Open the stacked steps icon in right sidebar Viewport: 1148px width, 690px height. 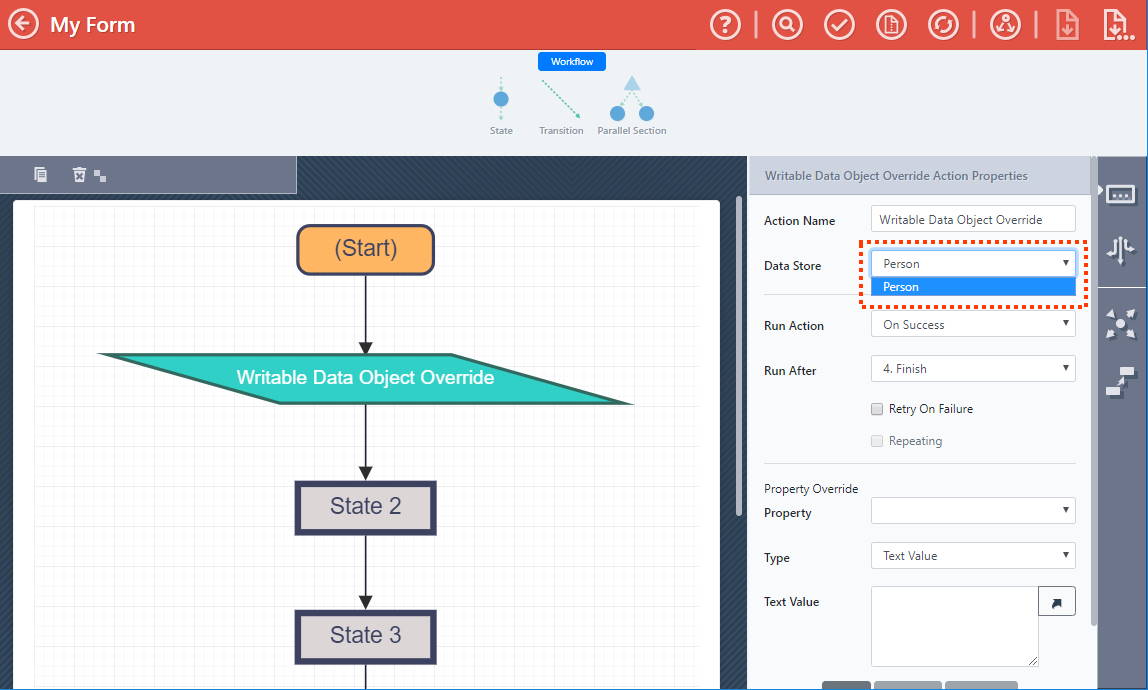1121,382
